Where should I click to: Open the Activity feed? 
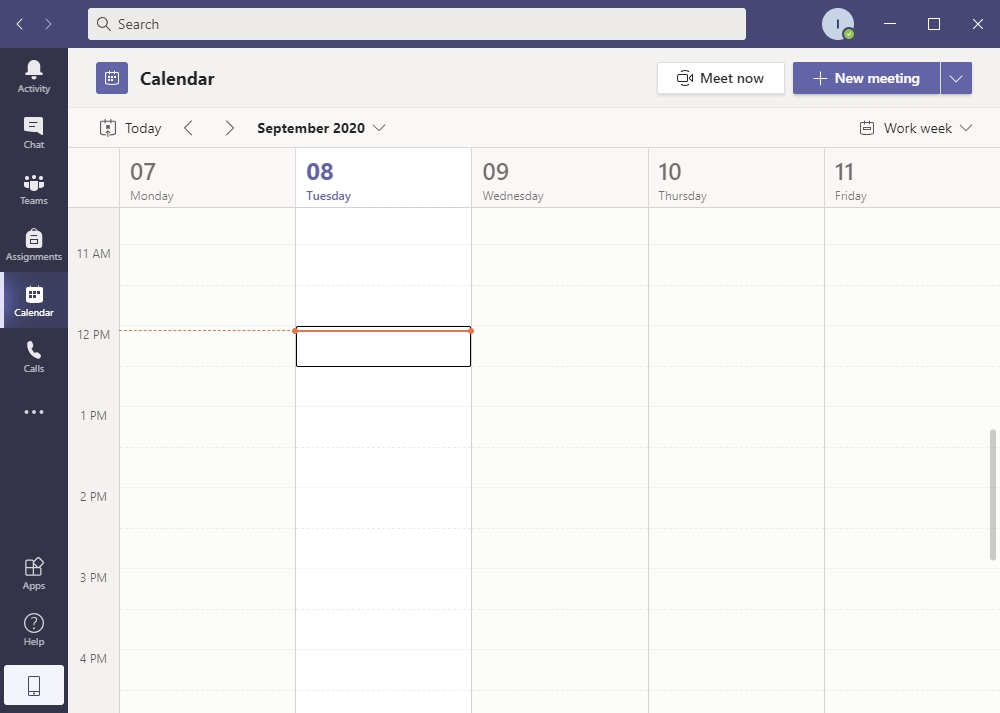(34, 75)
